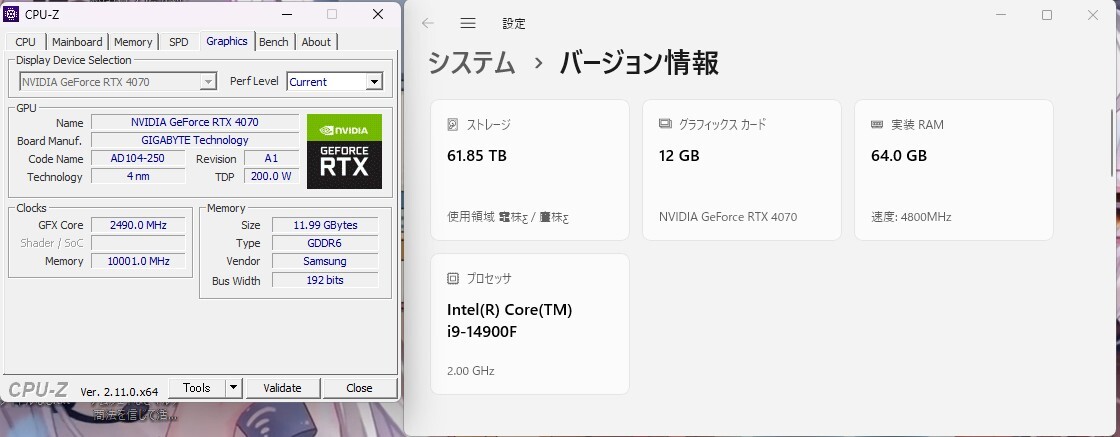
Task: Click the Technology 4 nm value
Action: [x=137, y=176]
